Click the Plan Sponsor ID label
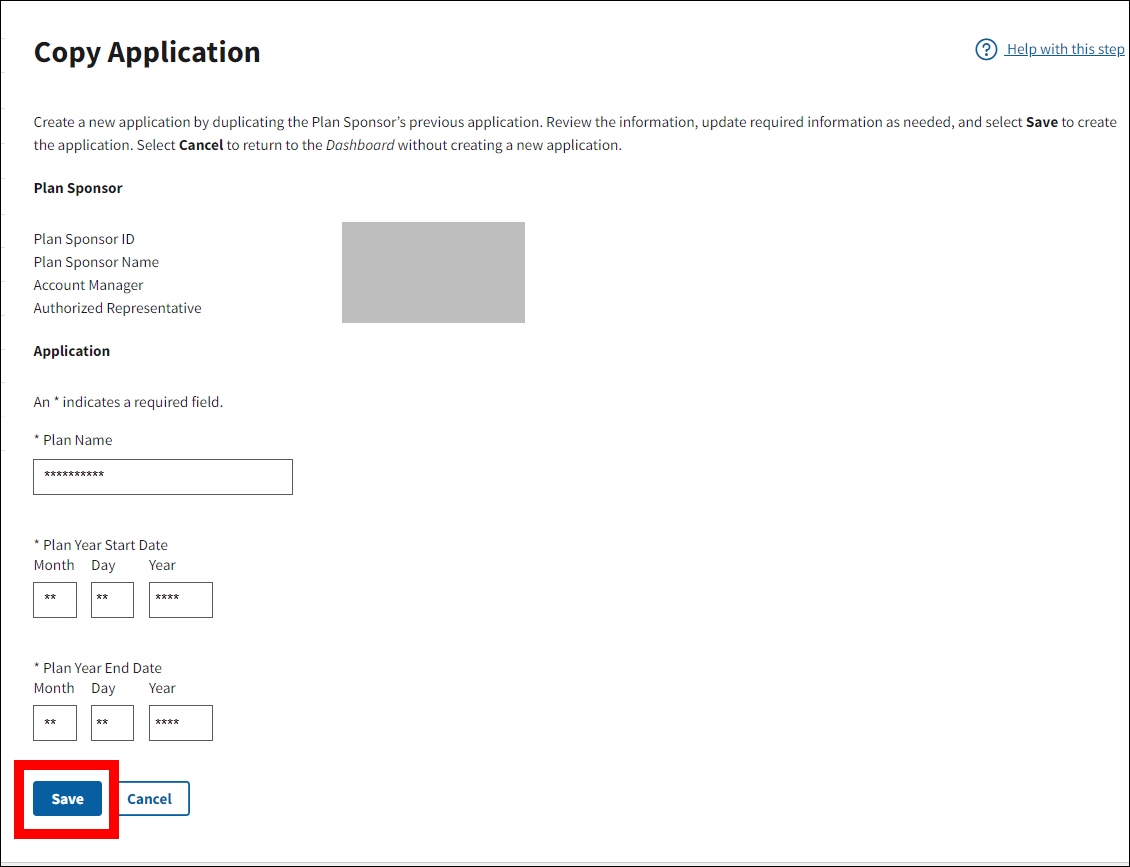Image resolution: width=1130 pixels, height=867 pixels. click(x=84, y=239)
